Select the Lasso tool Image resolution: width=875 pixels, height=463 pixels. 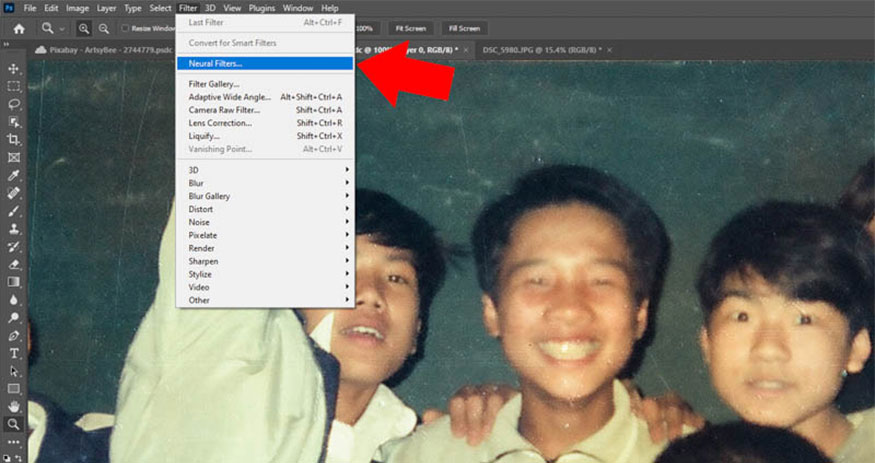(13, 104)
